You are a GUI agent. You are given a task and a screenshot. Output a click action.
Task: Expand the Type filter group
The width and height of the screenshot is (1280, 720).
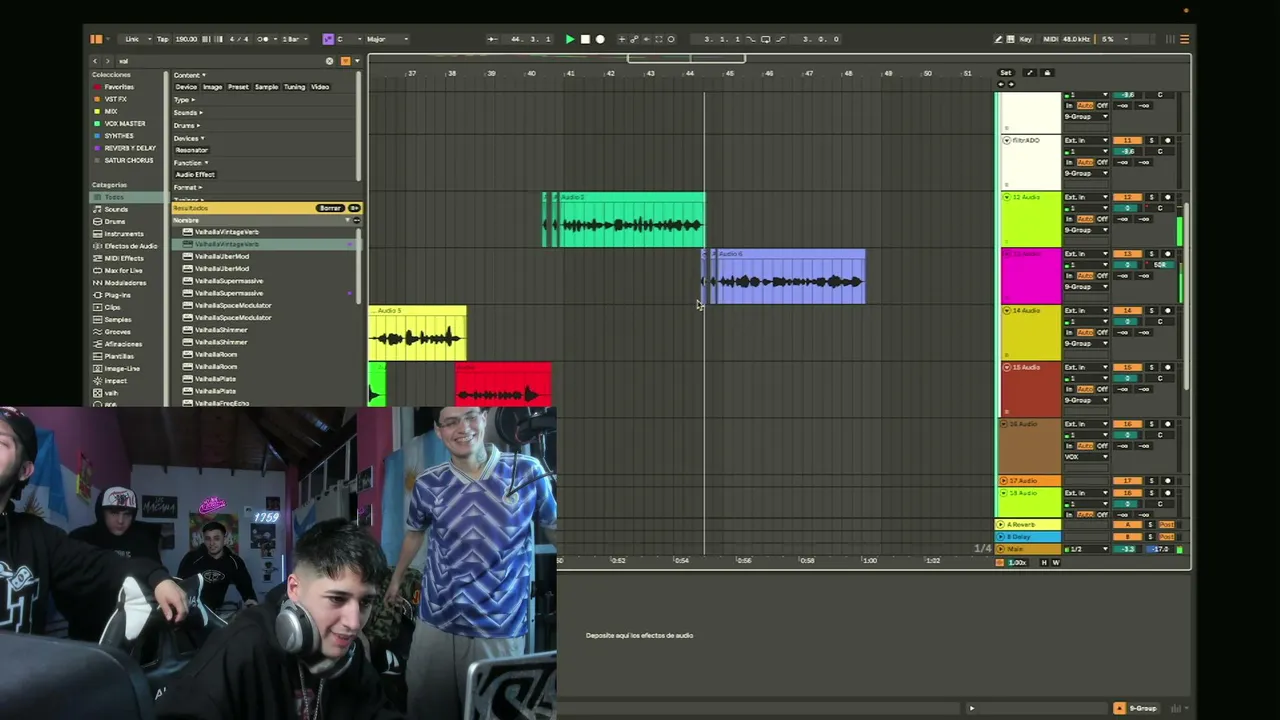pos(182,100)
